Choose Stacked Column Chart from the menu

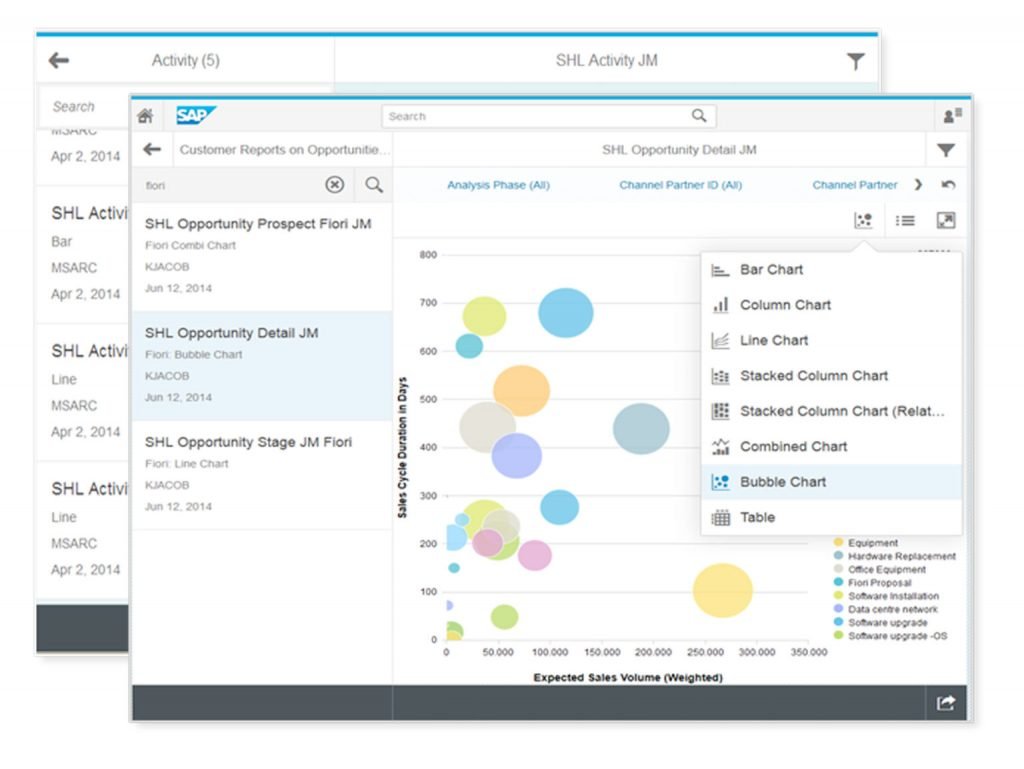[815, 375]
